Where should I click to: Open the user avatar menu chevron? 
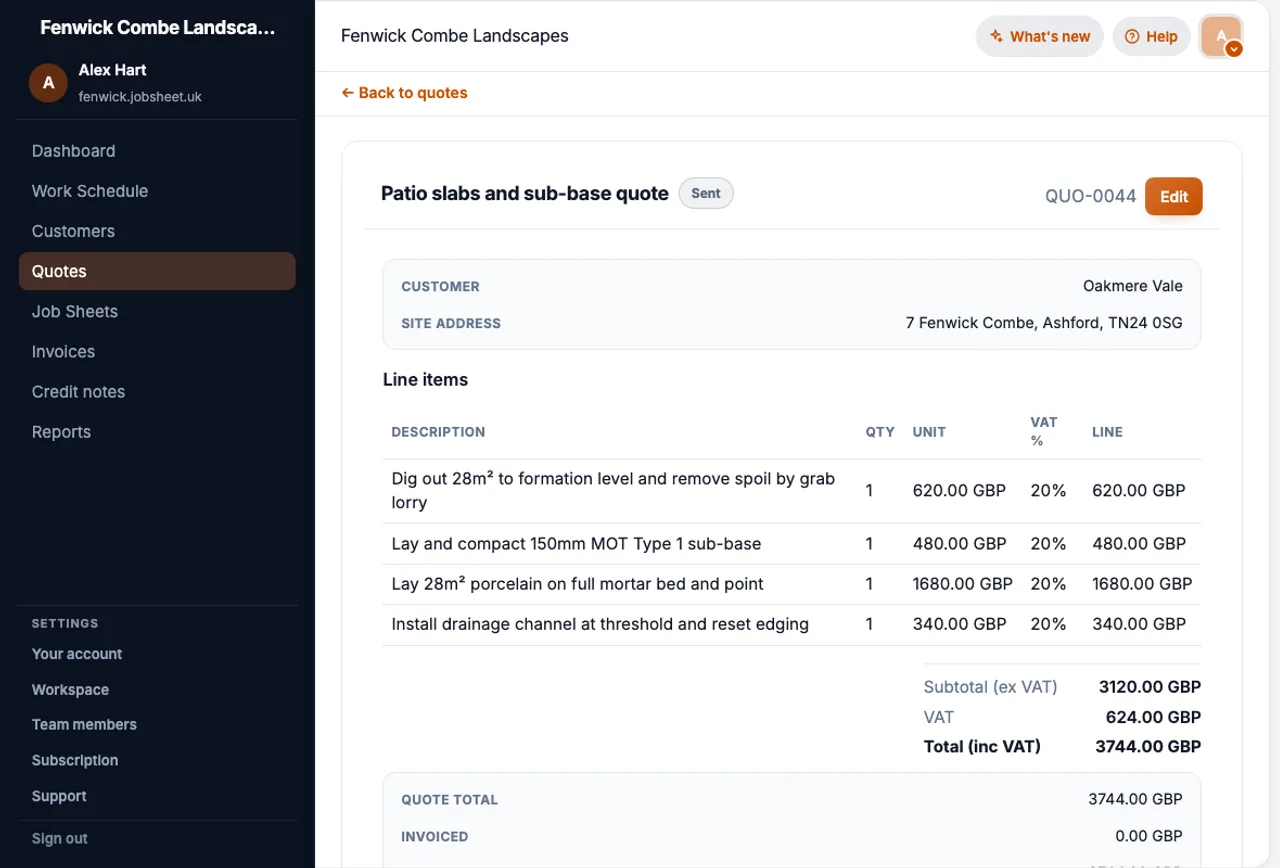[x=1234, y=48]
